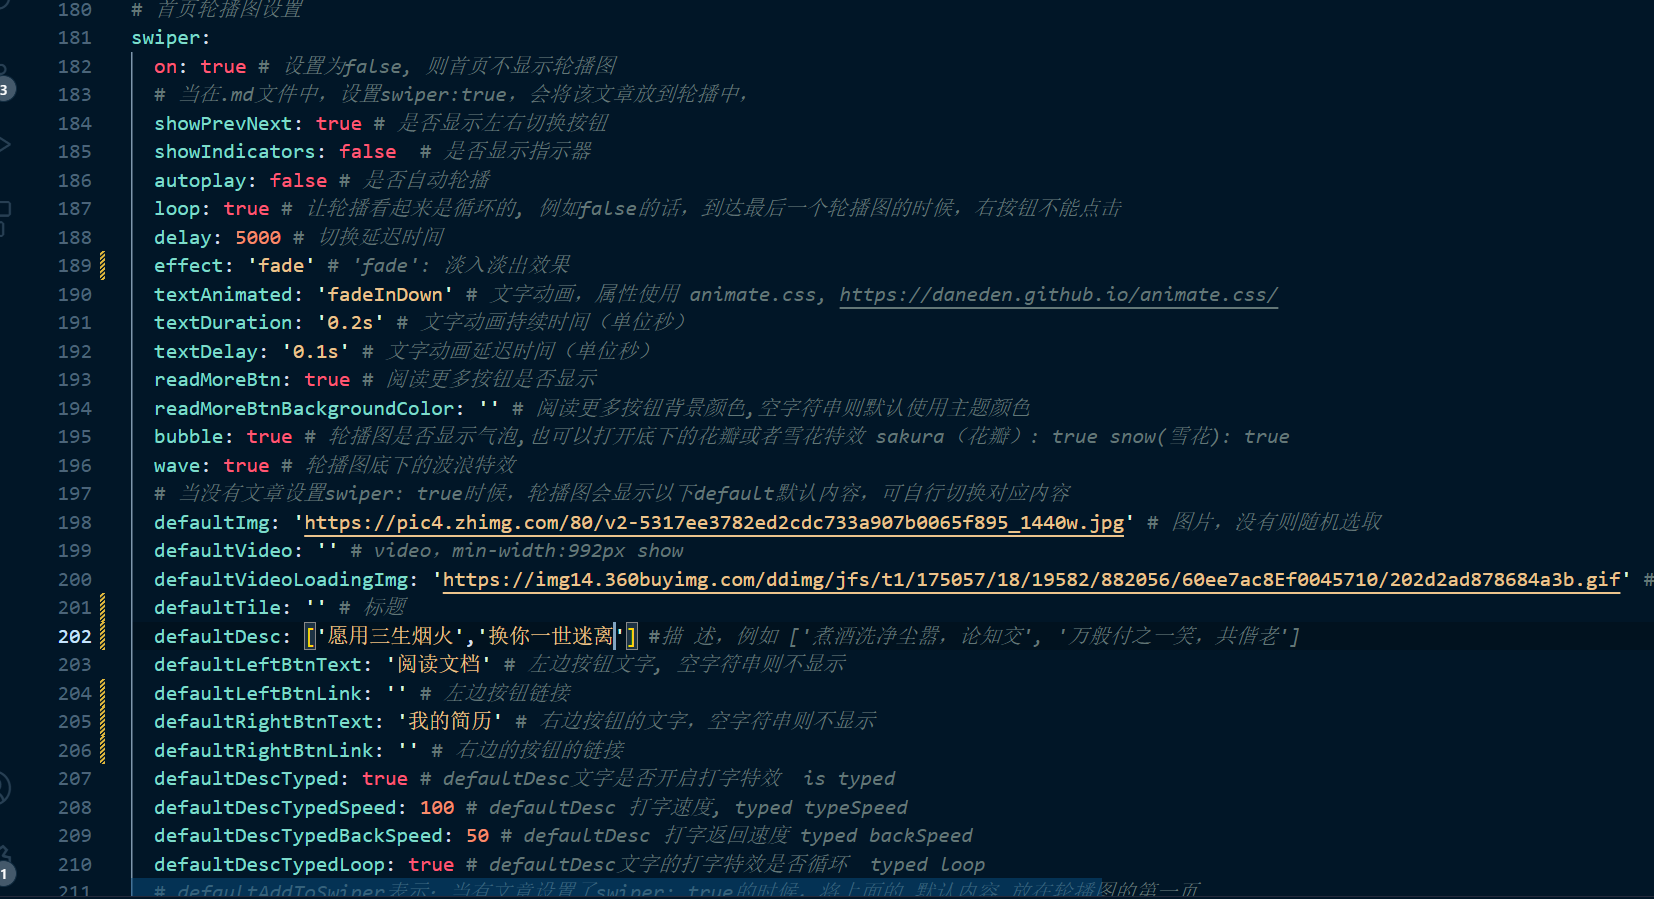Click the 'readMoreBtnBackgroundColor' key
This screenshot has height=899, width=1654.
(304, 409)
